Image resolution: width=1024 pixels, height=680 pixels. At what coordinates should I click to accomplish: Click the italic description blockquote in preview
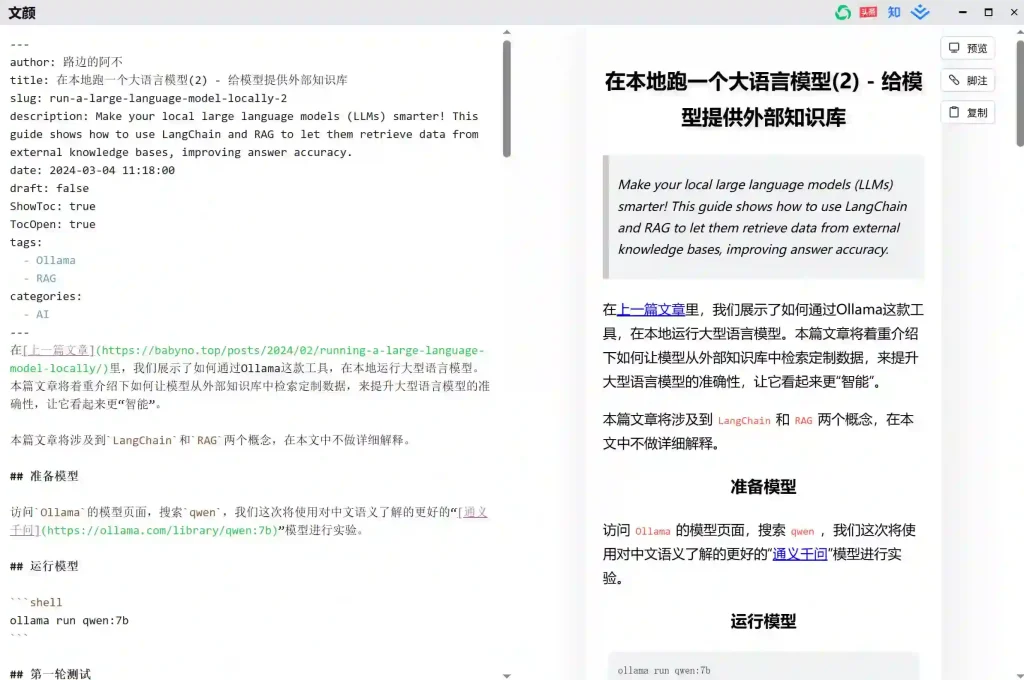point(763,217)
